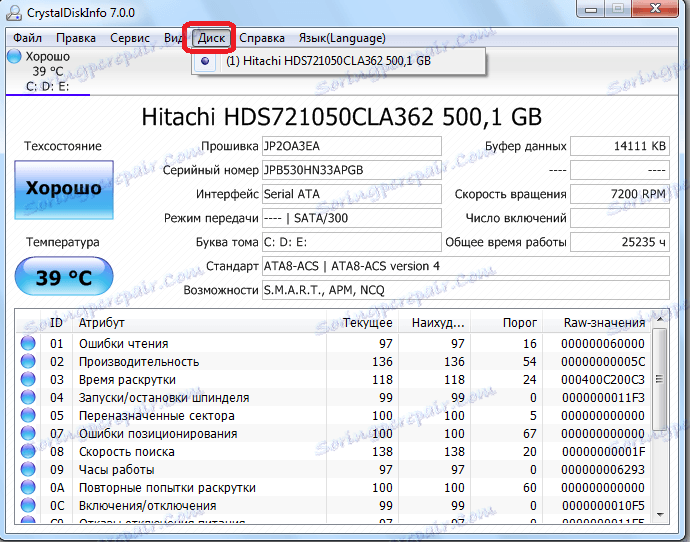Minimize the CrystalDiskInfo window
The height and width of the screenshot is (542, 690).
[x=590, y=8]
